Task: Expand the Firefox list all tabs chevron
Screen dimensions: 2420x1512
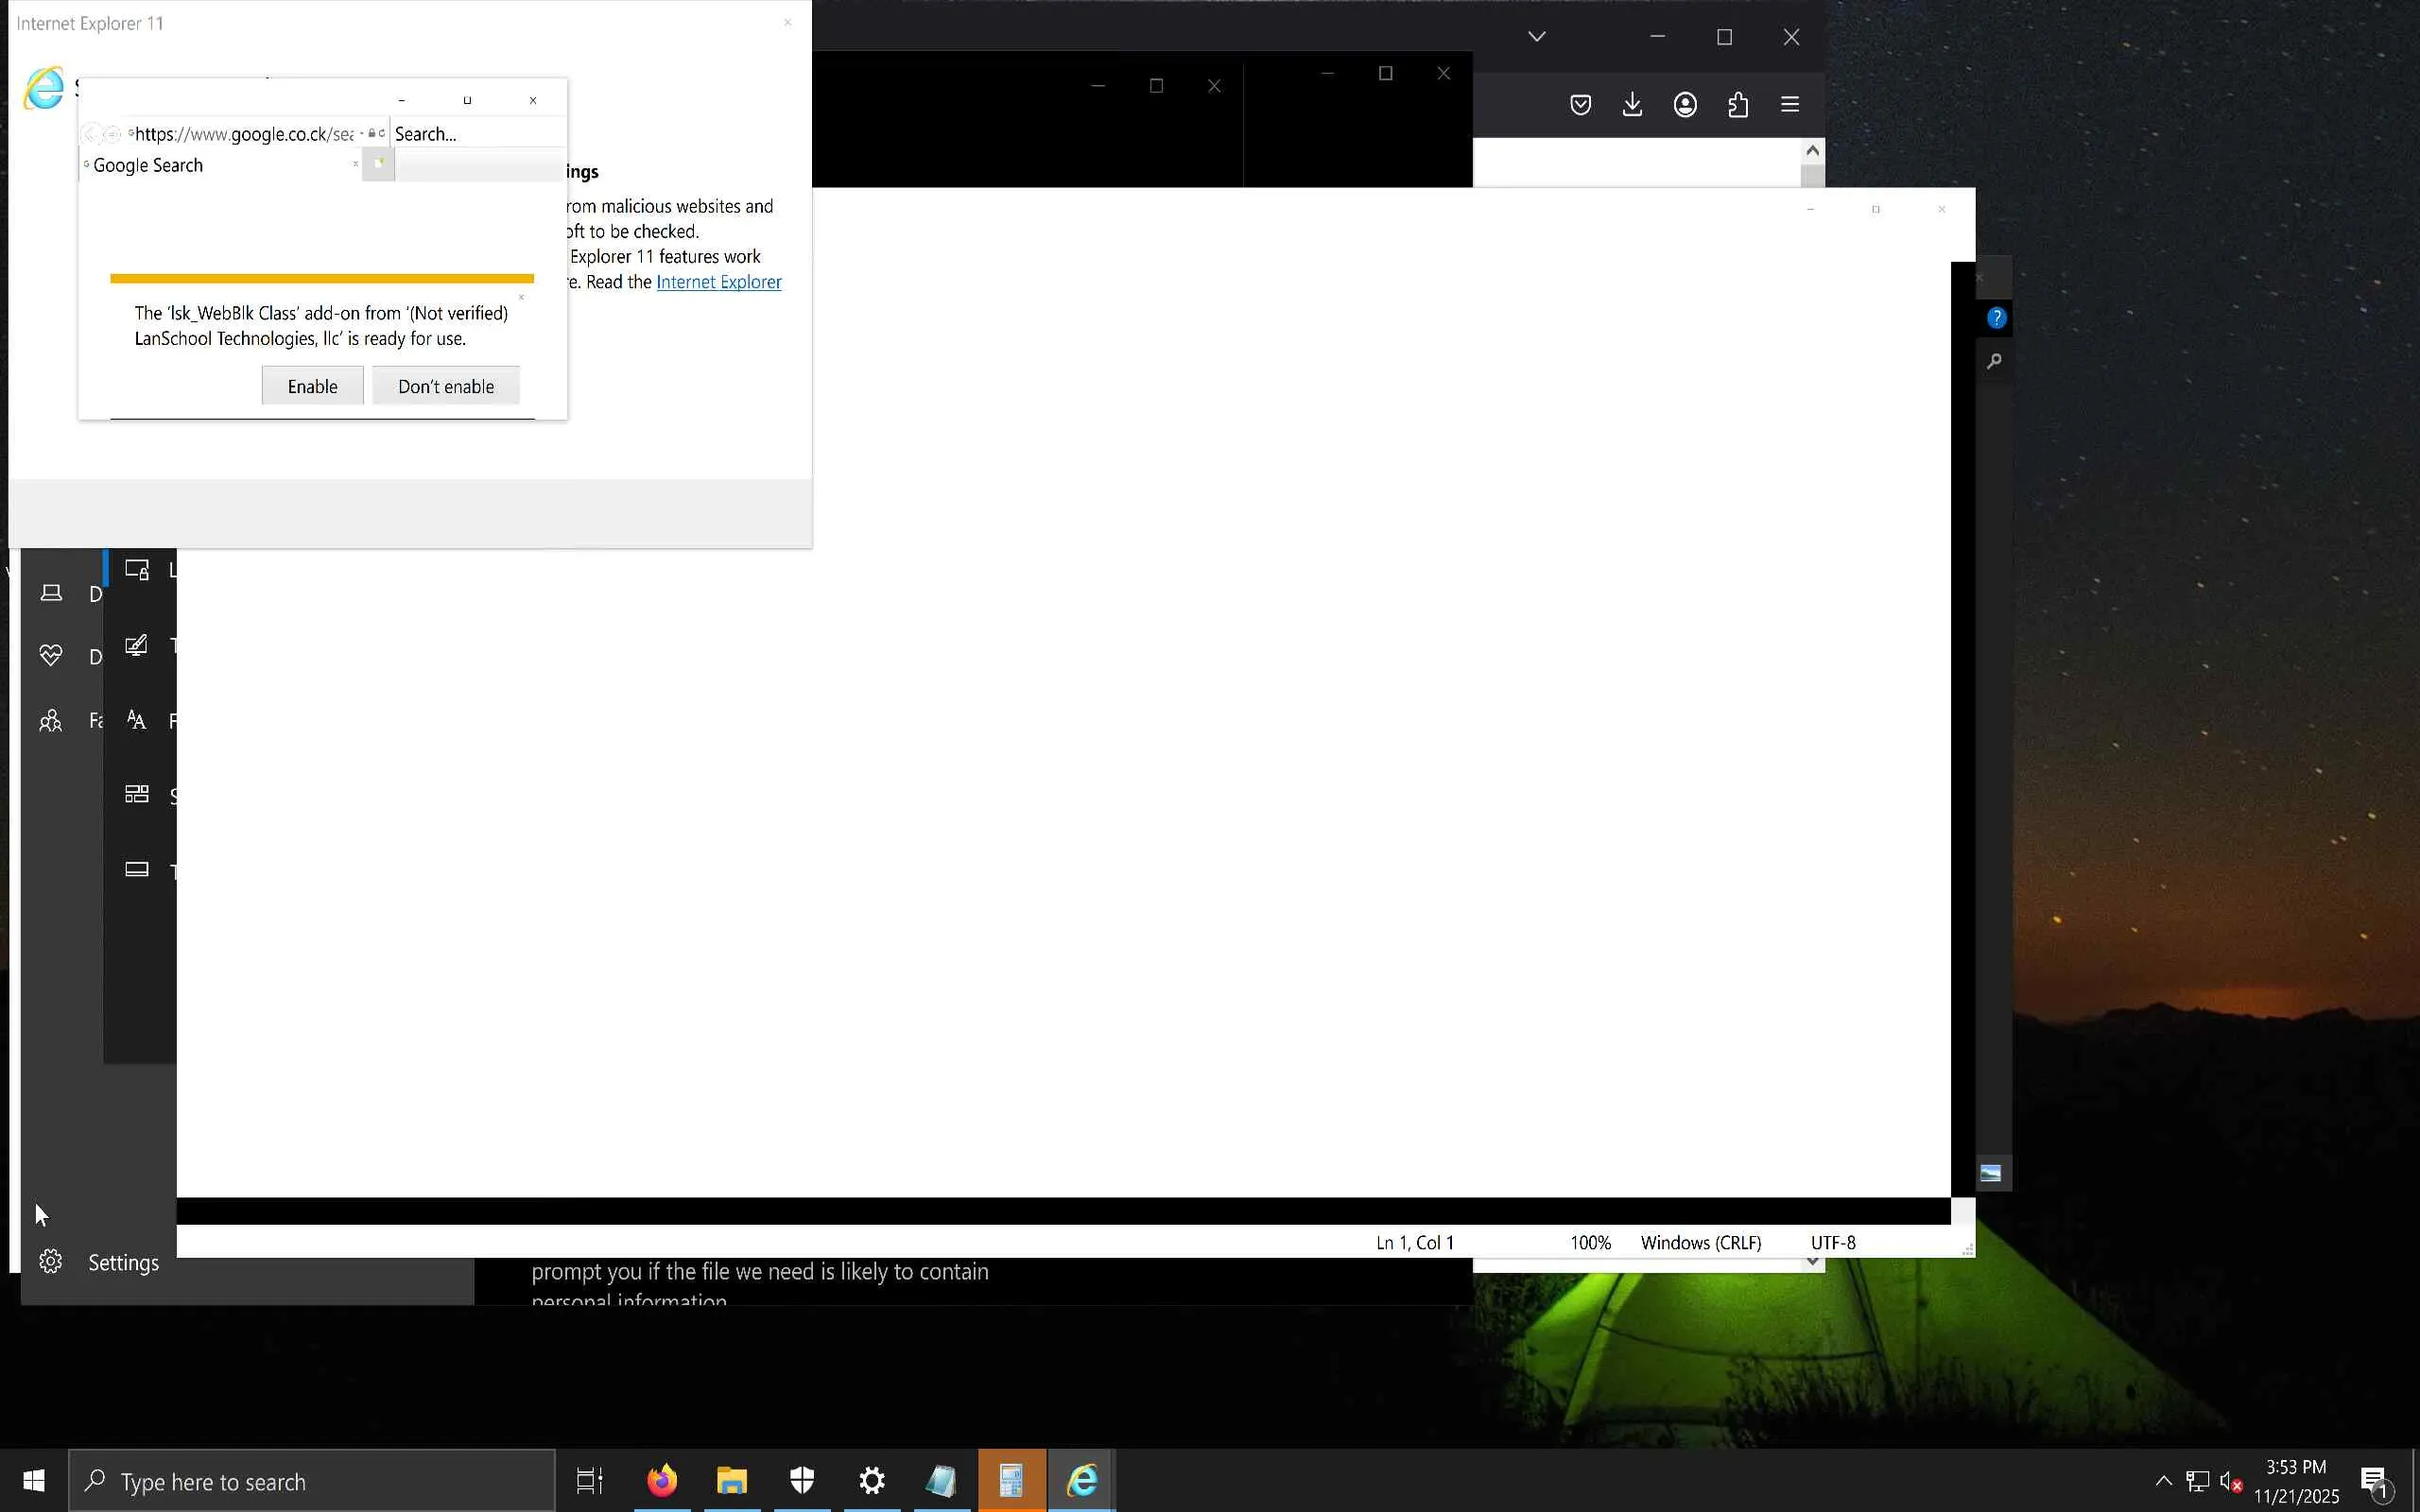Action: coord(1537,37)
